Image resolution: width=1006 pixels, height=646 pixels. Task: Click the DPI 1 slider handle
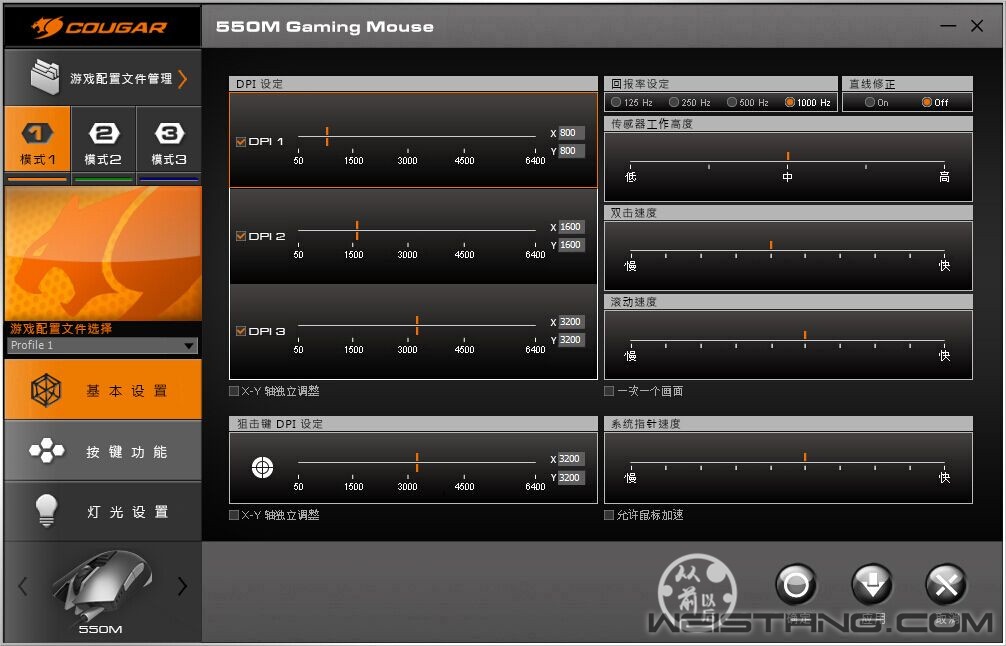tap(327, 136)
